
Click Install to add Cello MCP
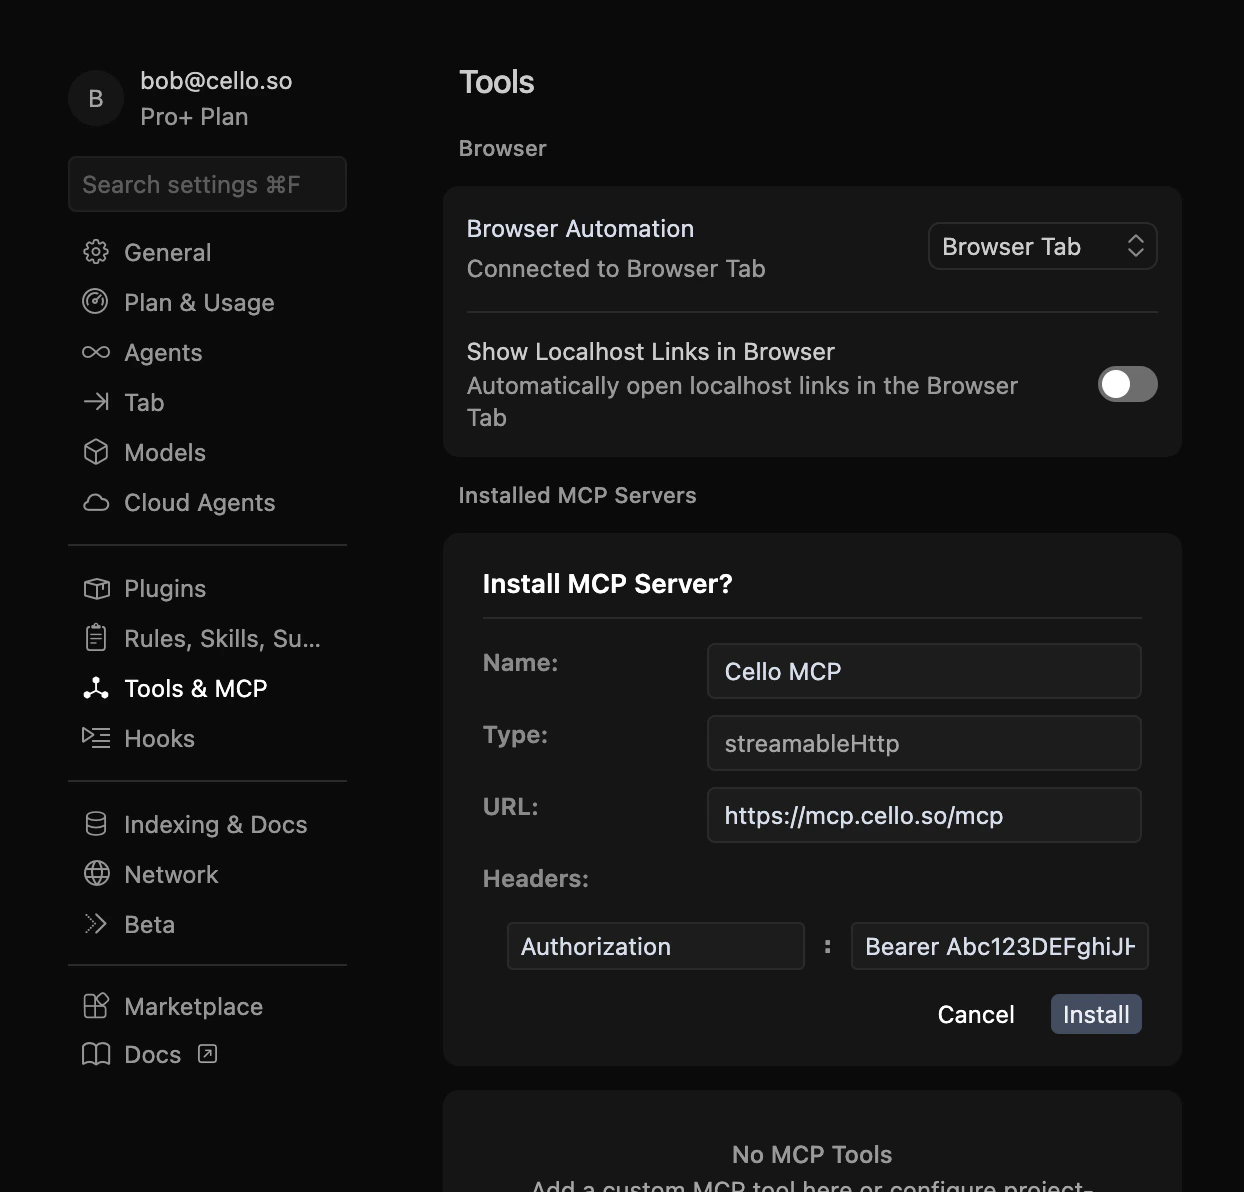pos(1096,1013)
